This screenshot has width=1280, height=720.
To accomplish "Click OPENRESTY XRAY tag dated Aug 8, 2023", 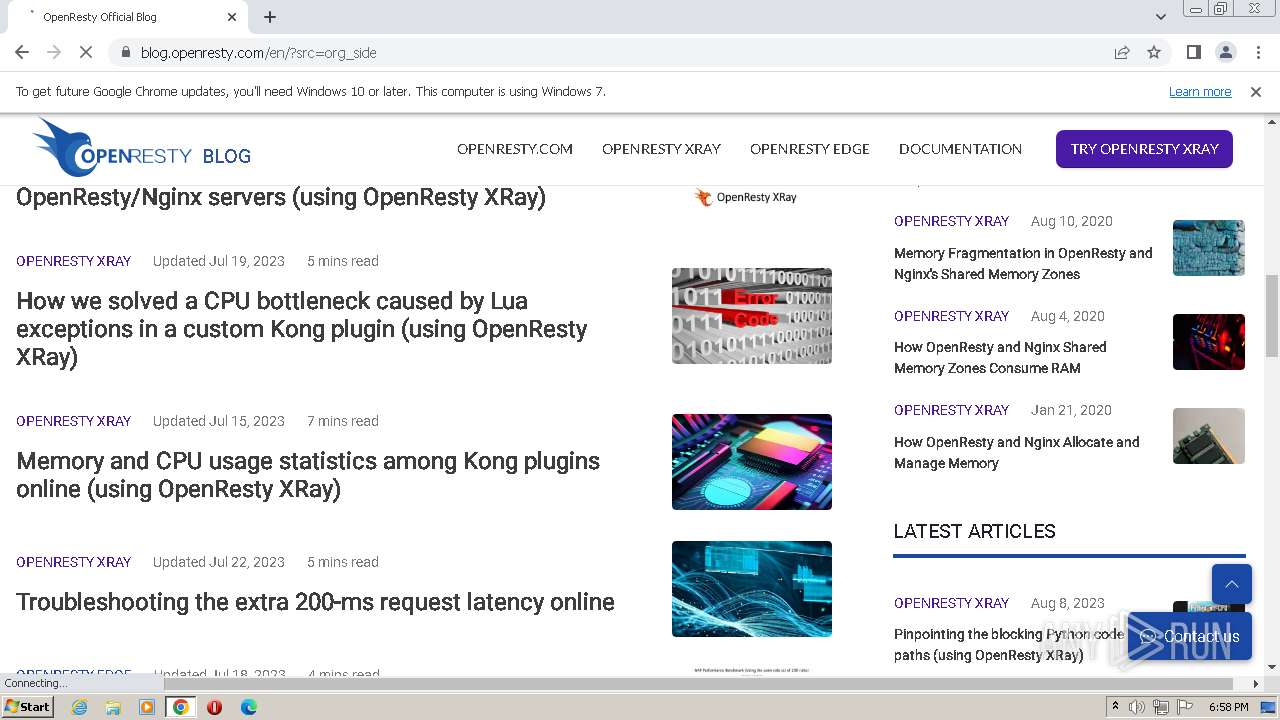I will [952, 603].
